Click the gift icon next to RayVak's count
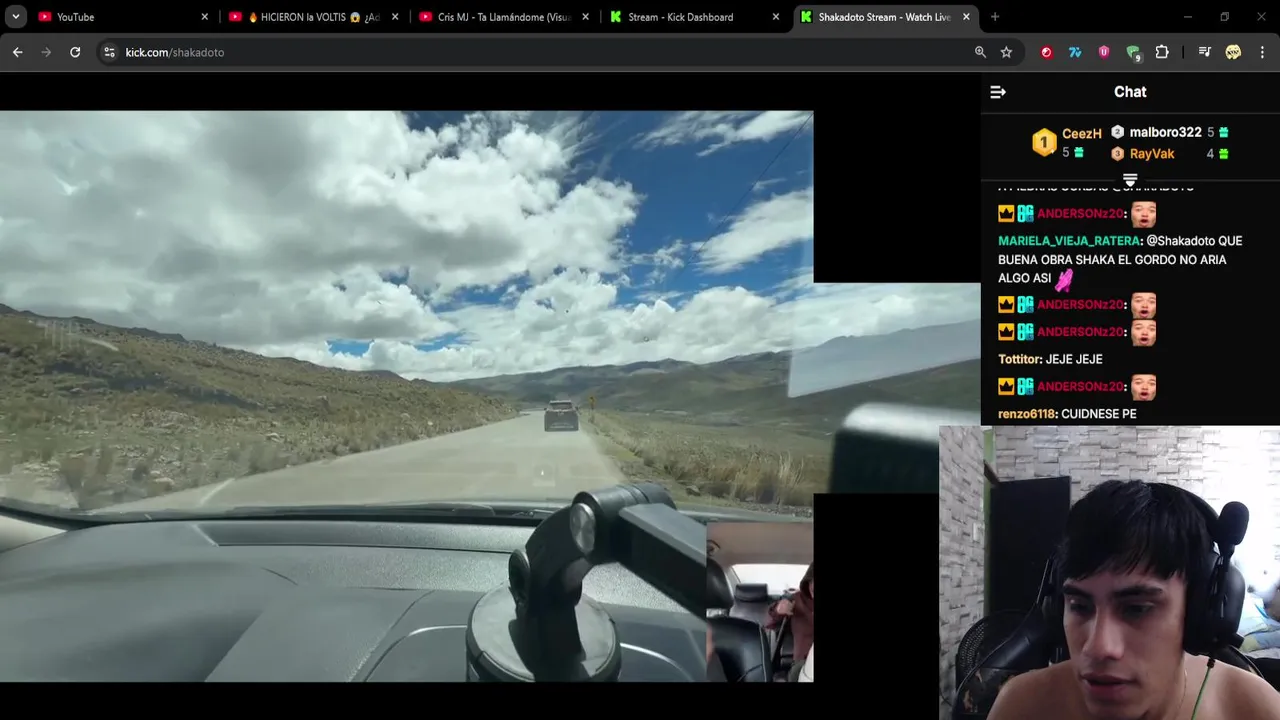Image resolution: width=1280 pixels, height=720 pixels. [x=1223, y=154]
